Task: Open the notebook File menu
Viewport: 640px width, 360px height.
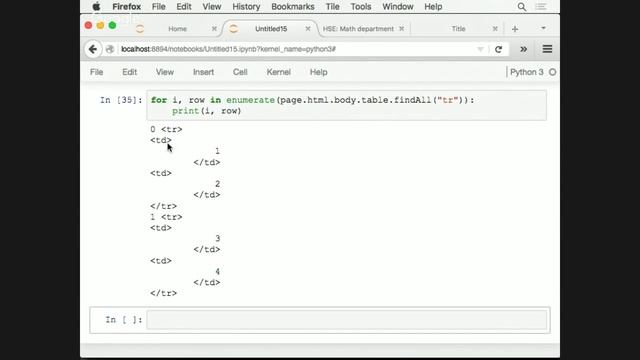Action: [x=96, y=72]
